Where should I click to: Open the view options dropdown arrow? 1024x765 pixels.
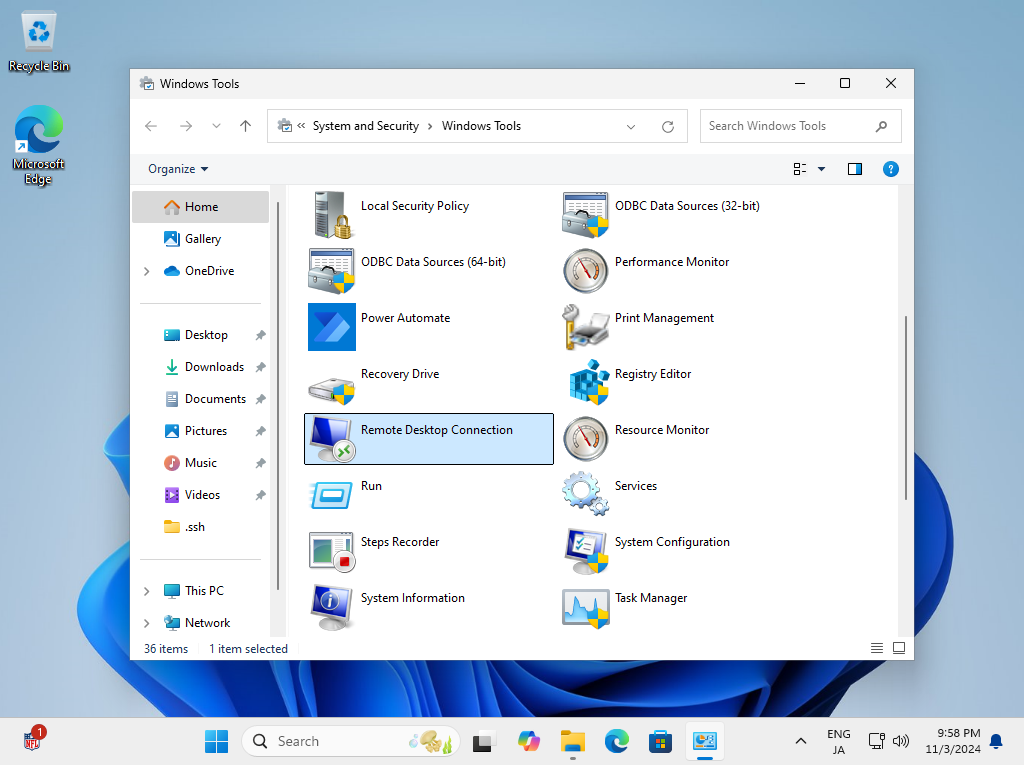822,169
